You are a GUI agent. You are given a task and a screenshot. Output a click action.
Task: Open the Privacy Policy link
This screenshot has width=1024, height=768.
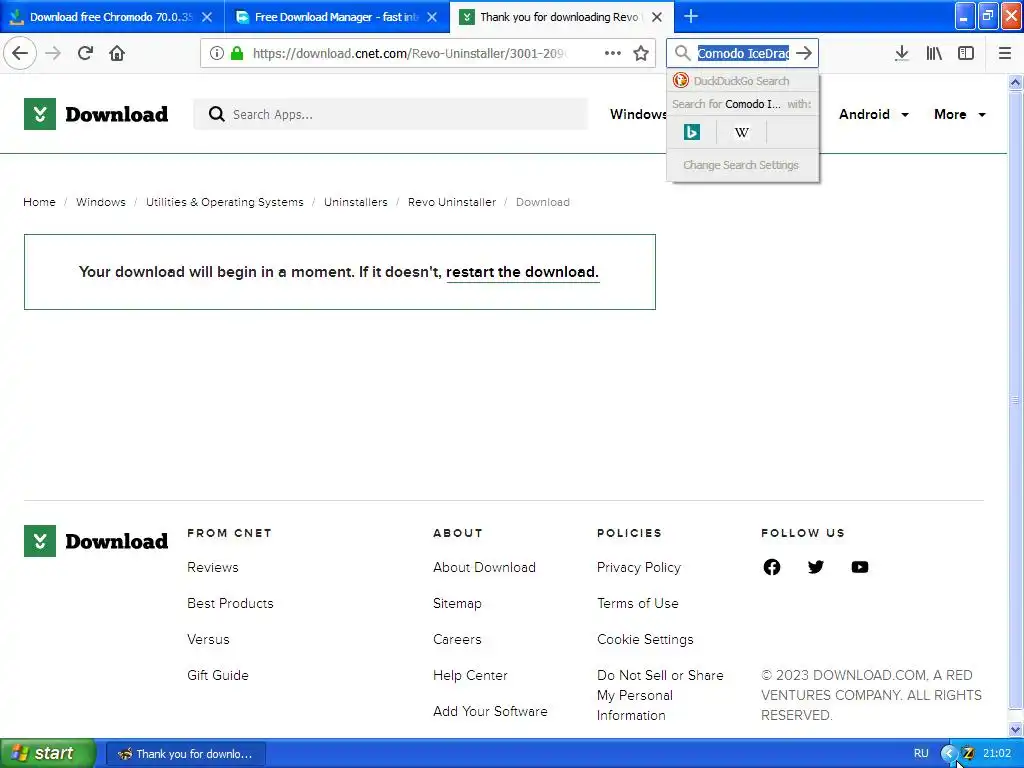[x=639, y=568]
